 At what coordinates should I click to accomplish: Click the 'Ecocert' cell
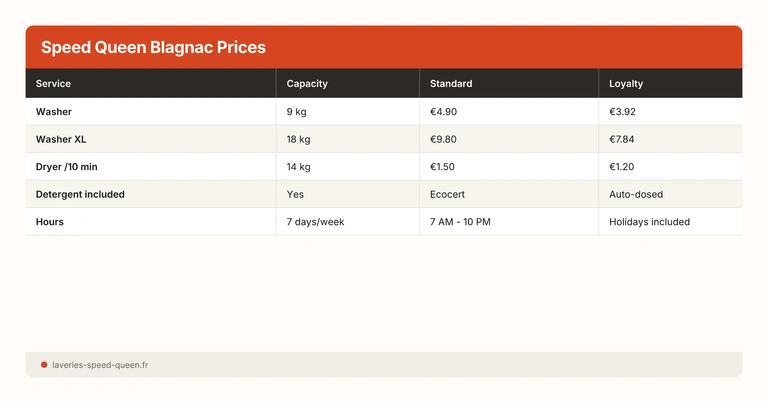tap(447, 194)
